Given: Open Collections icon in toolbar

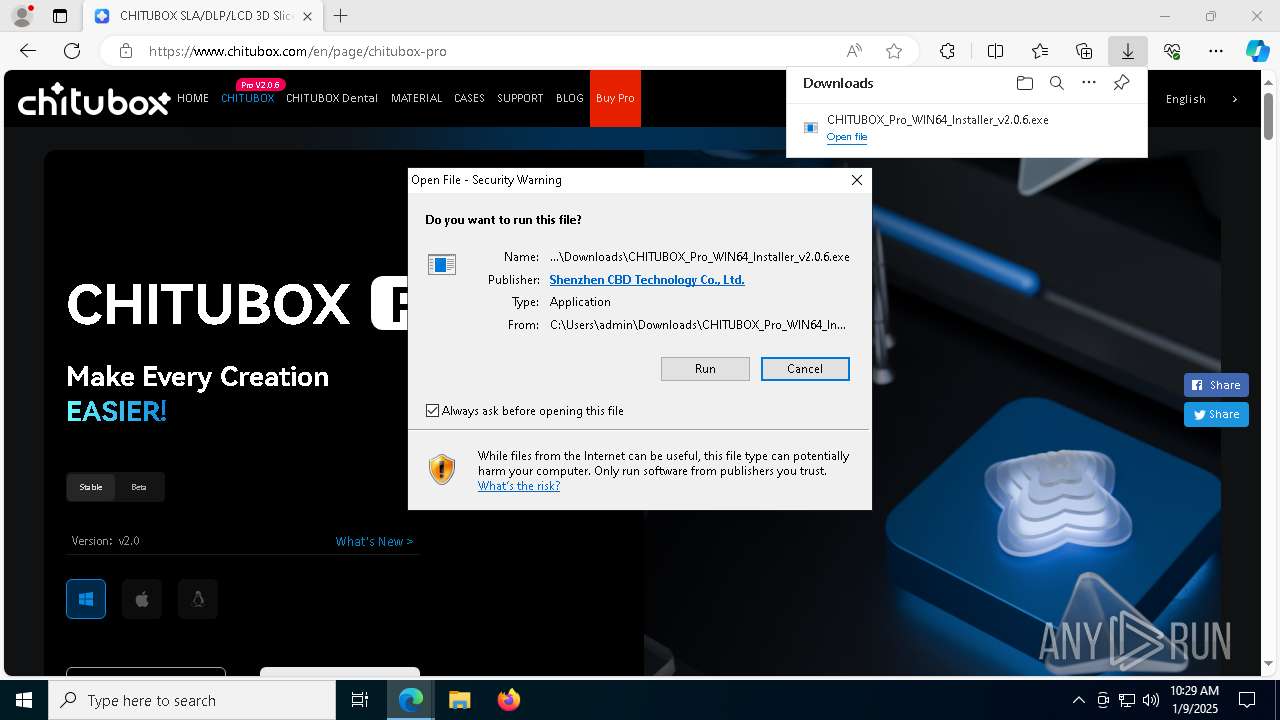Looking at the screenshot, I should tap(1084, 51).
